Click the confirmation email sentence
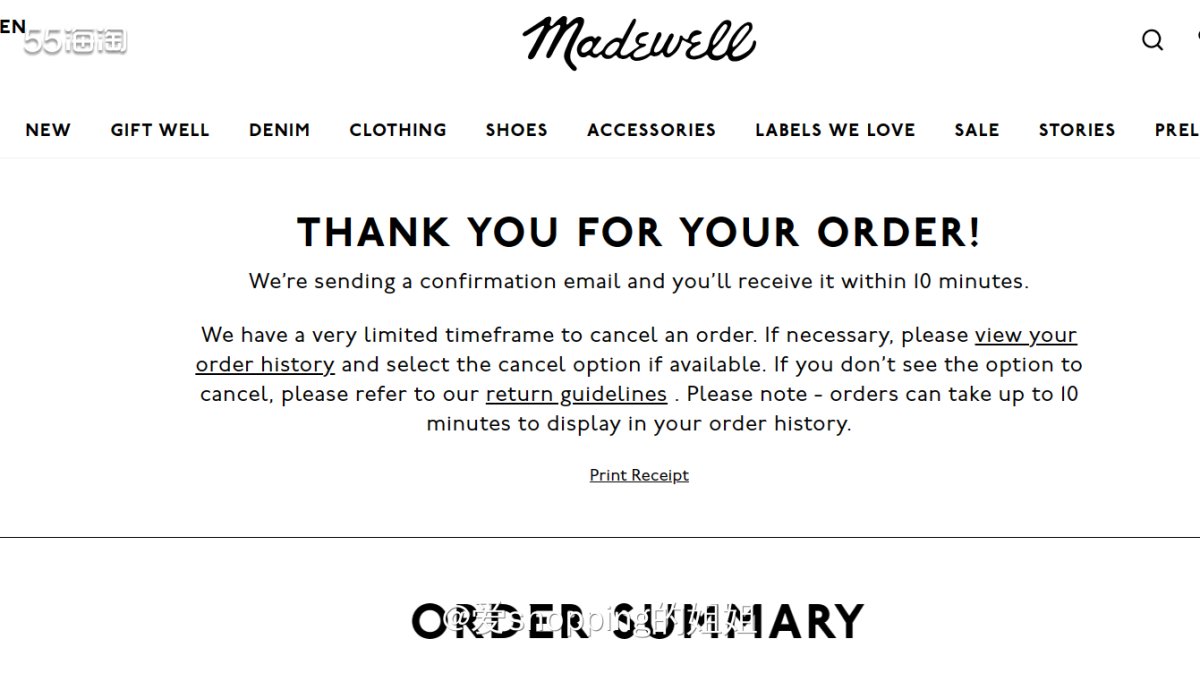 pos(639,281)
